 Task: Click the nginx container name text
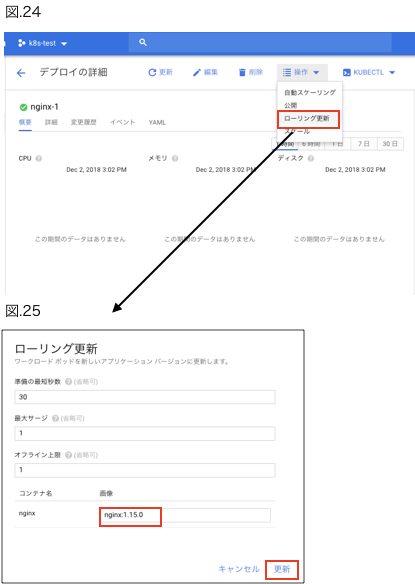point(27,513)
